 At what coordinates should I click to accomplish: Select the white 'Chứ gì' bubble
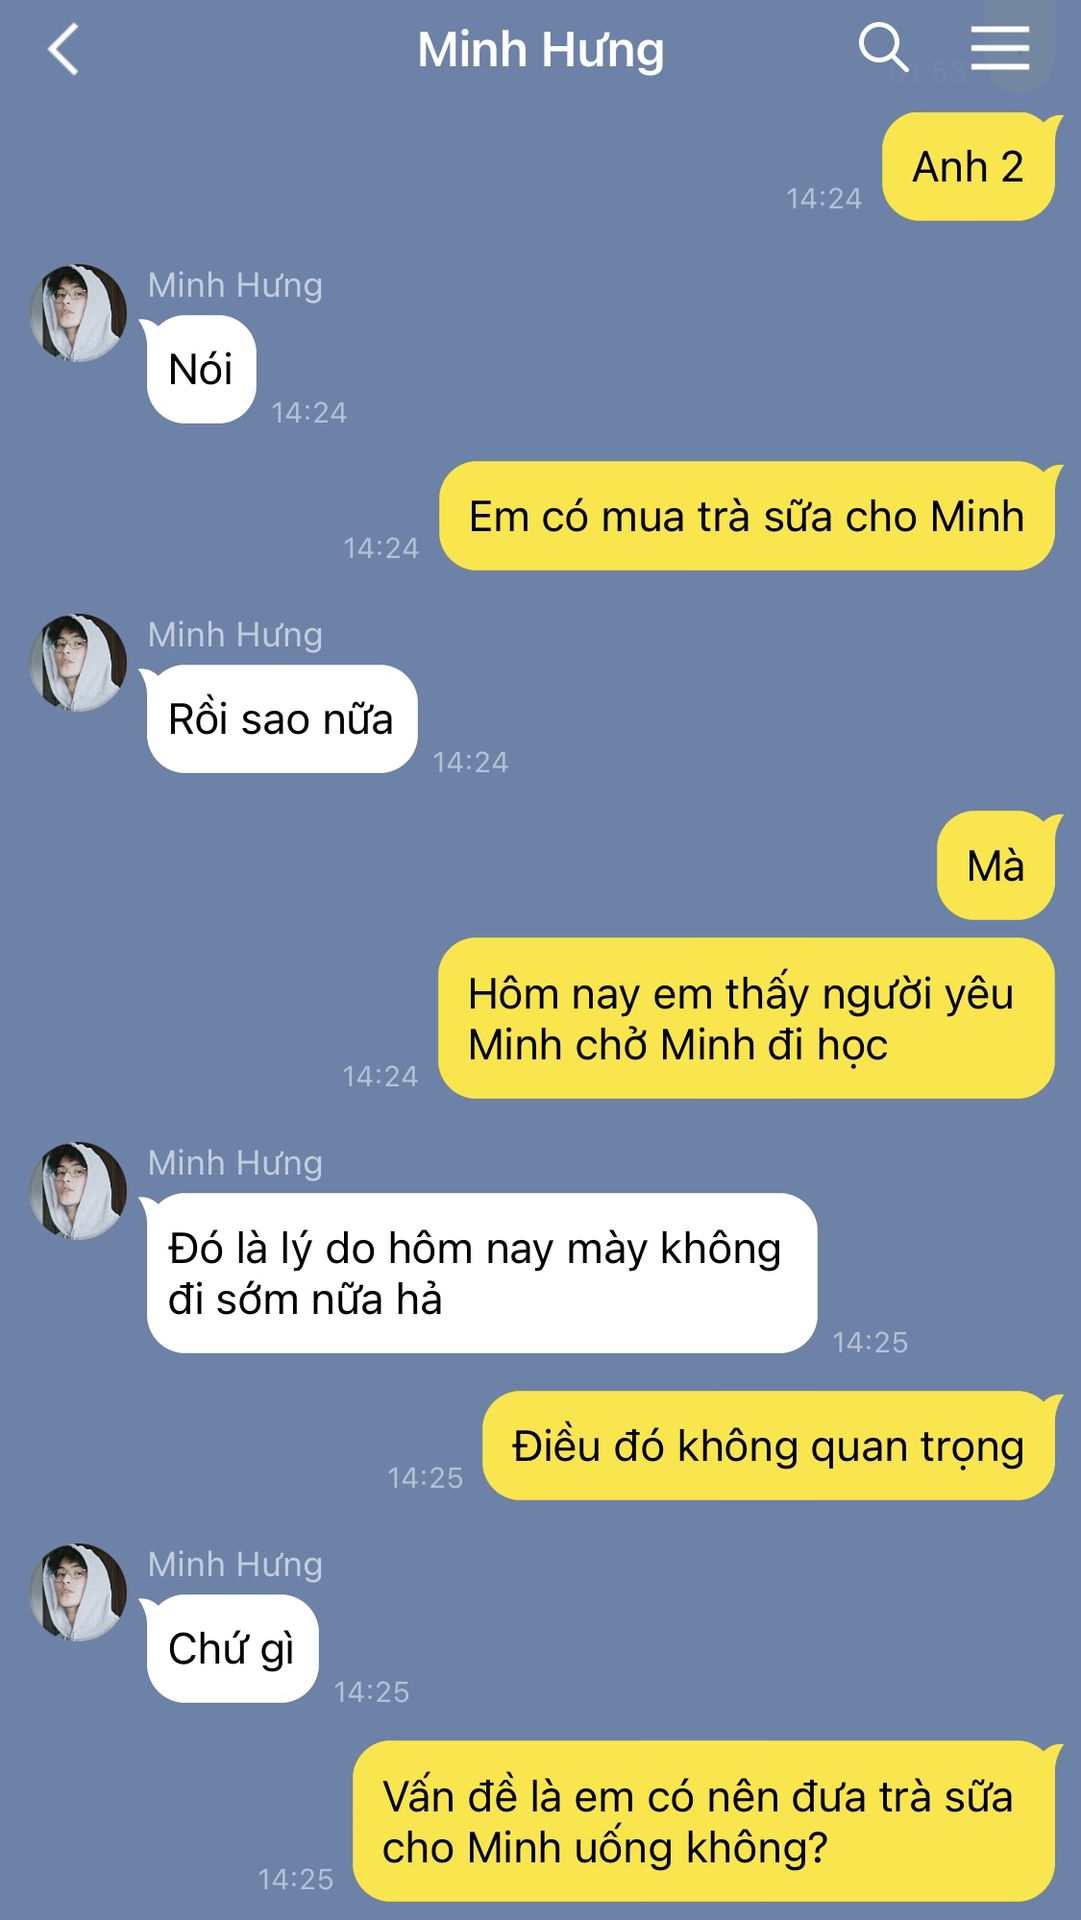pyautogui.click(x=232, y=1648)
